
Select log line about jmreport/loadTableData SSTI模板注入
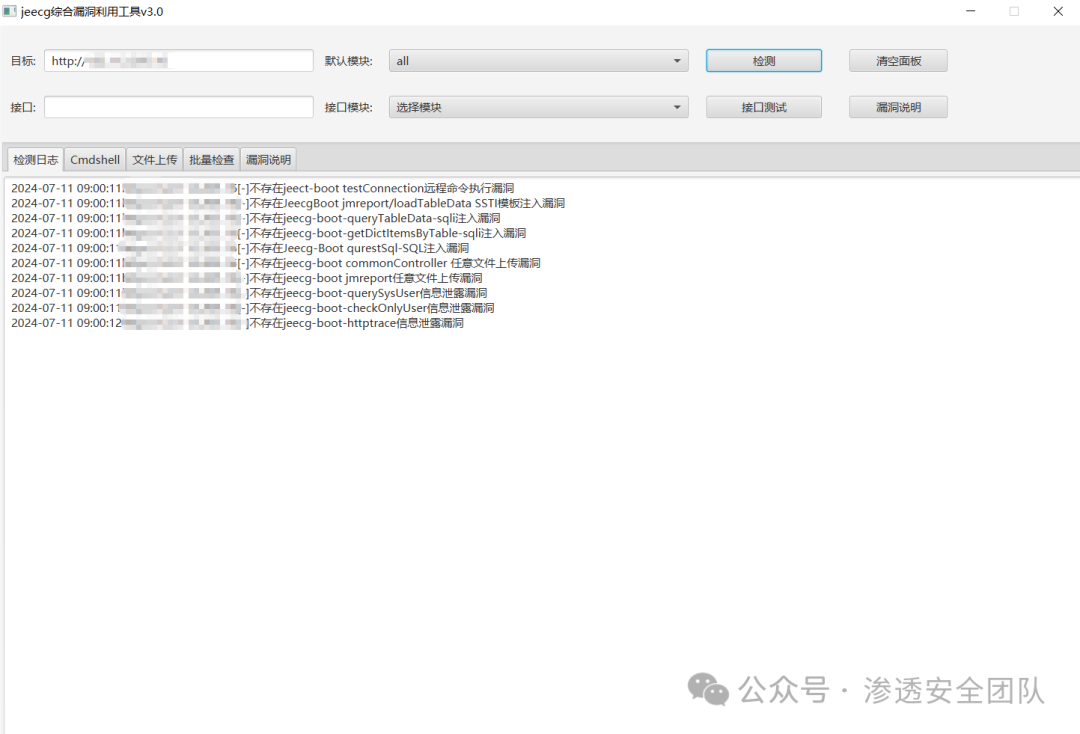pyautogui.click(x=288, y=203)
